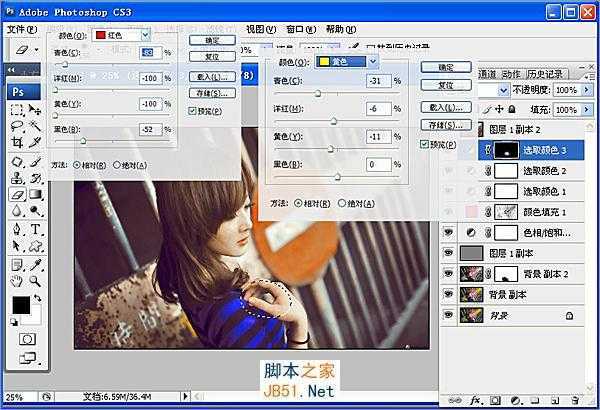
Task: Click 确定 in the red color dialog
Action: 212,41
